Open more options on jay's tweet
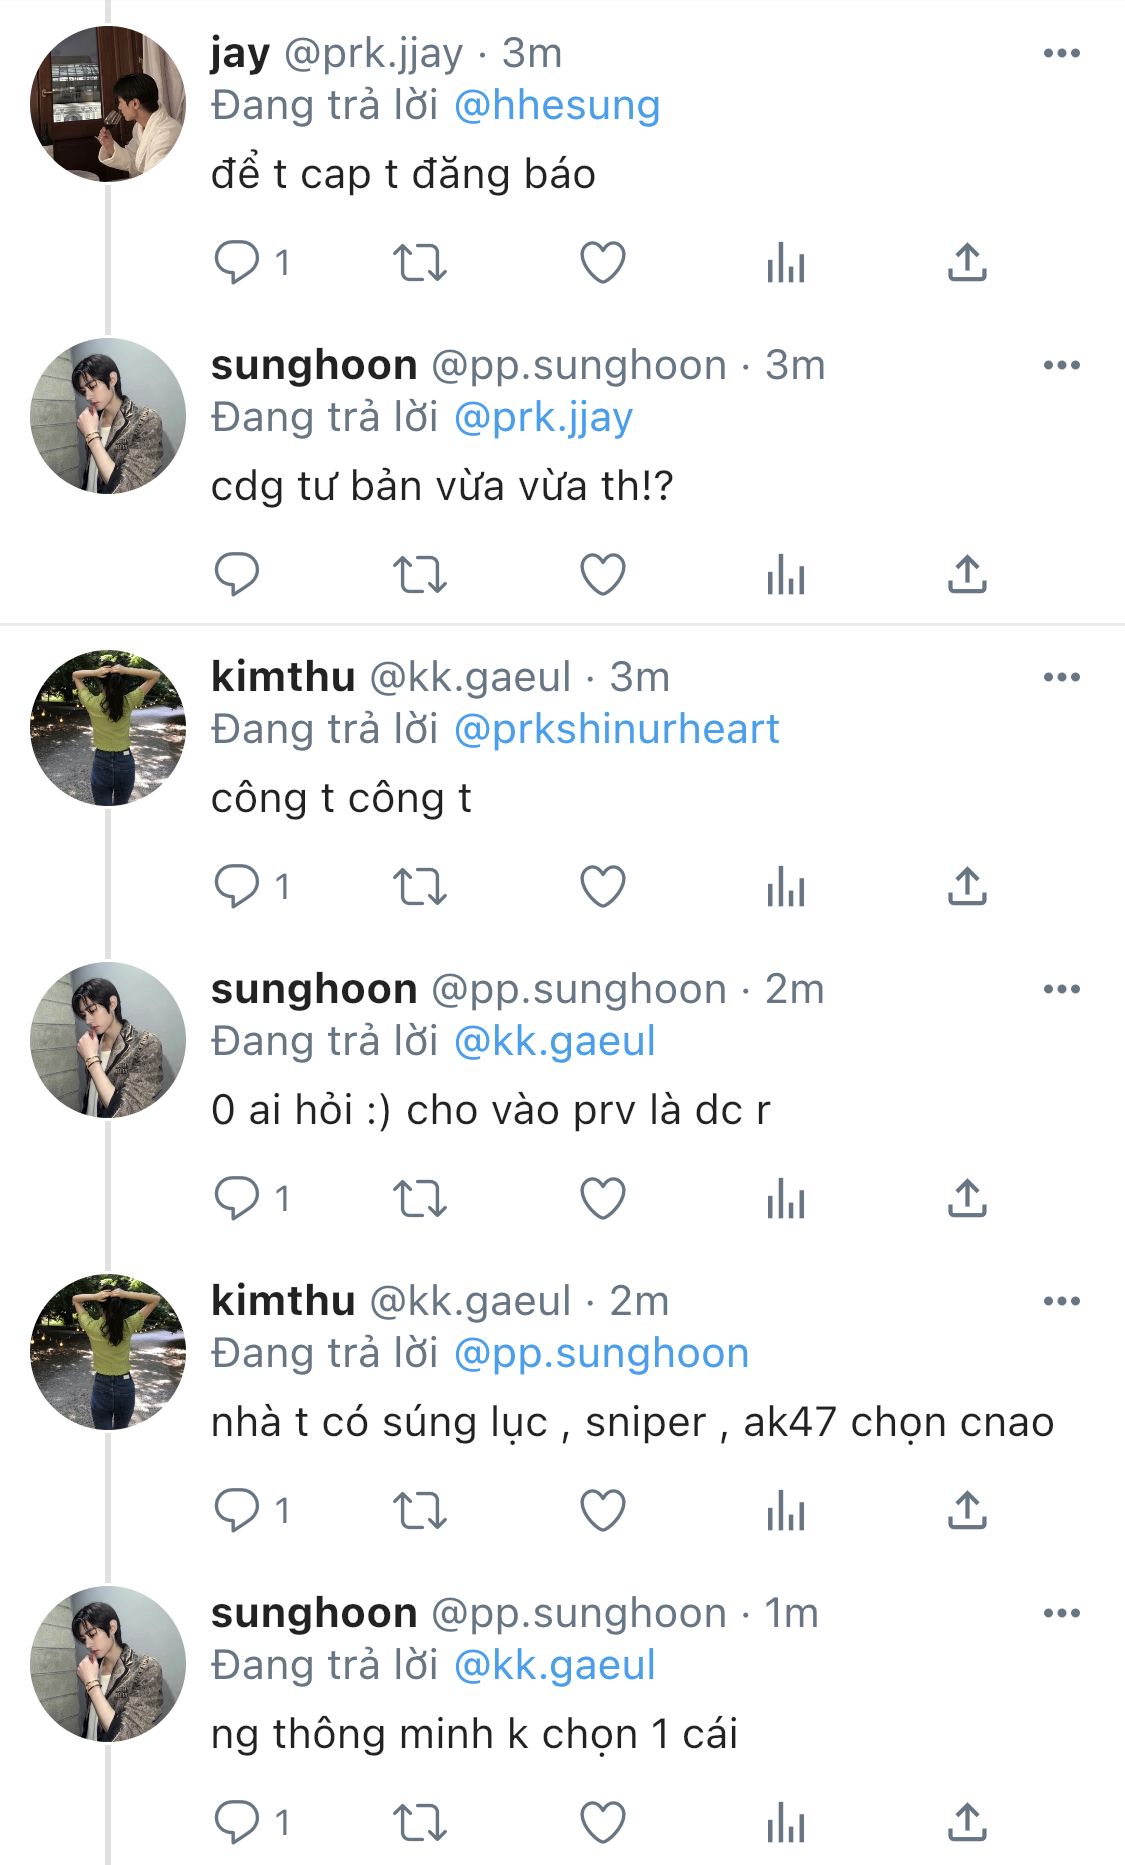The image size is (1125, 1865). [1061, 53]
